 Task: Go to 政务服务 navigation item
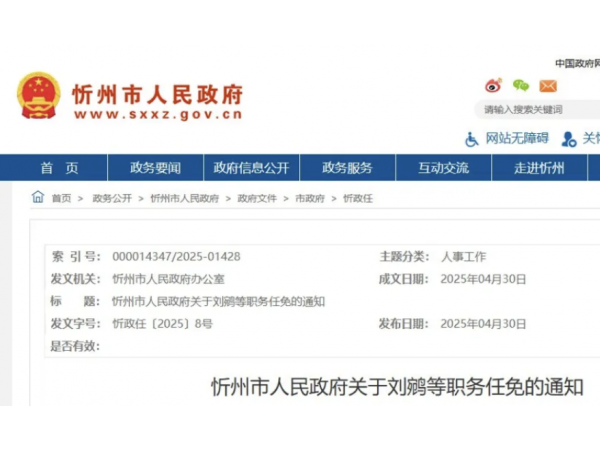point(347,168)
